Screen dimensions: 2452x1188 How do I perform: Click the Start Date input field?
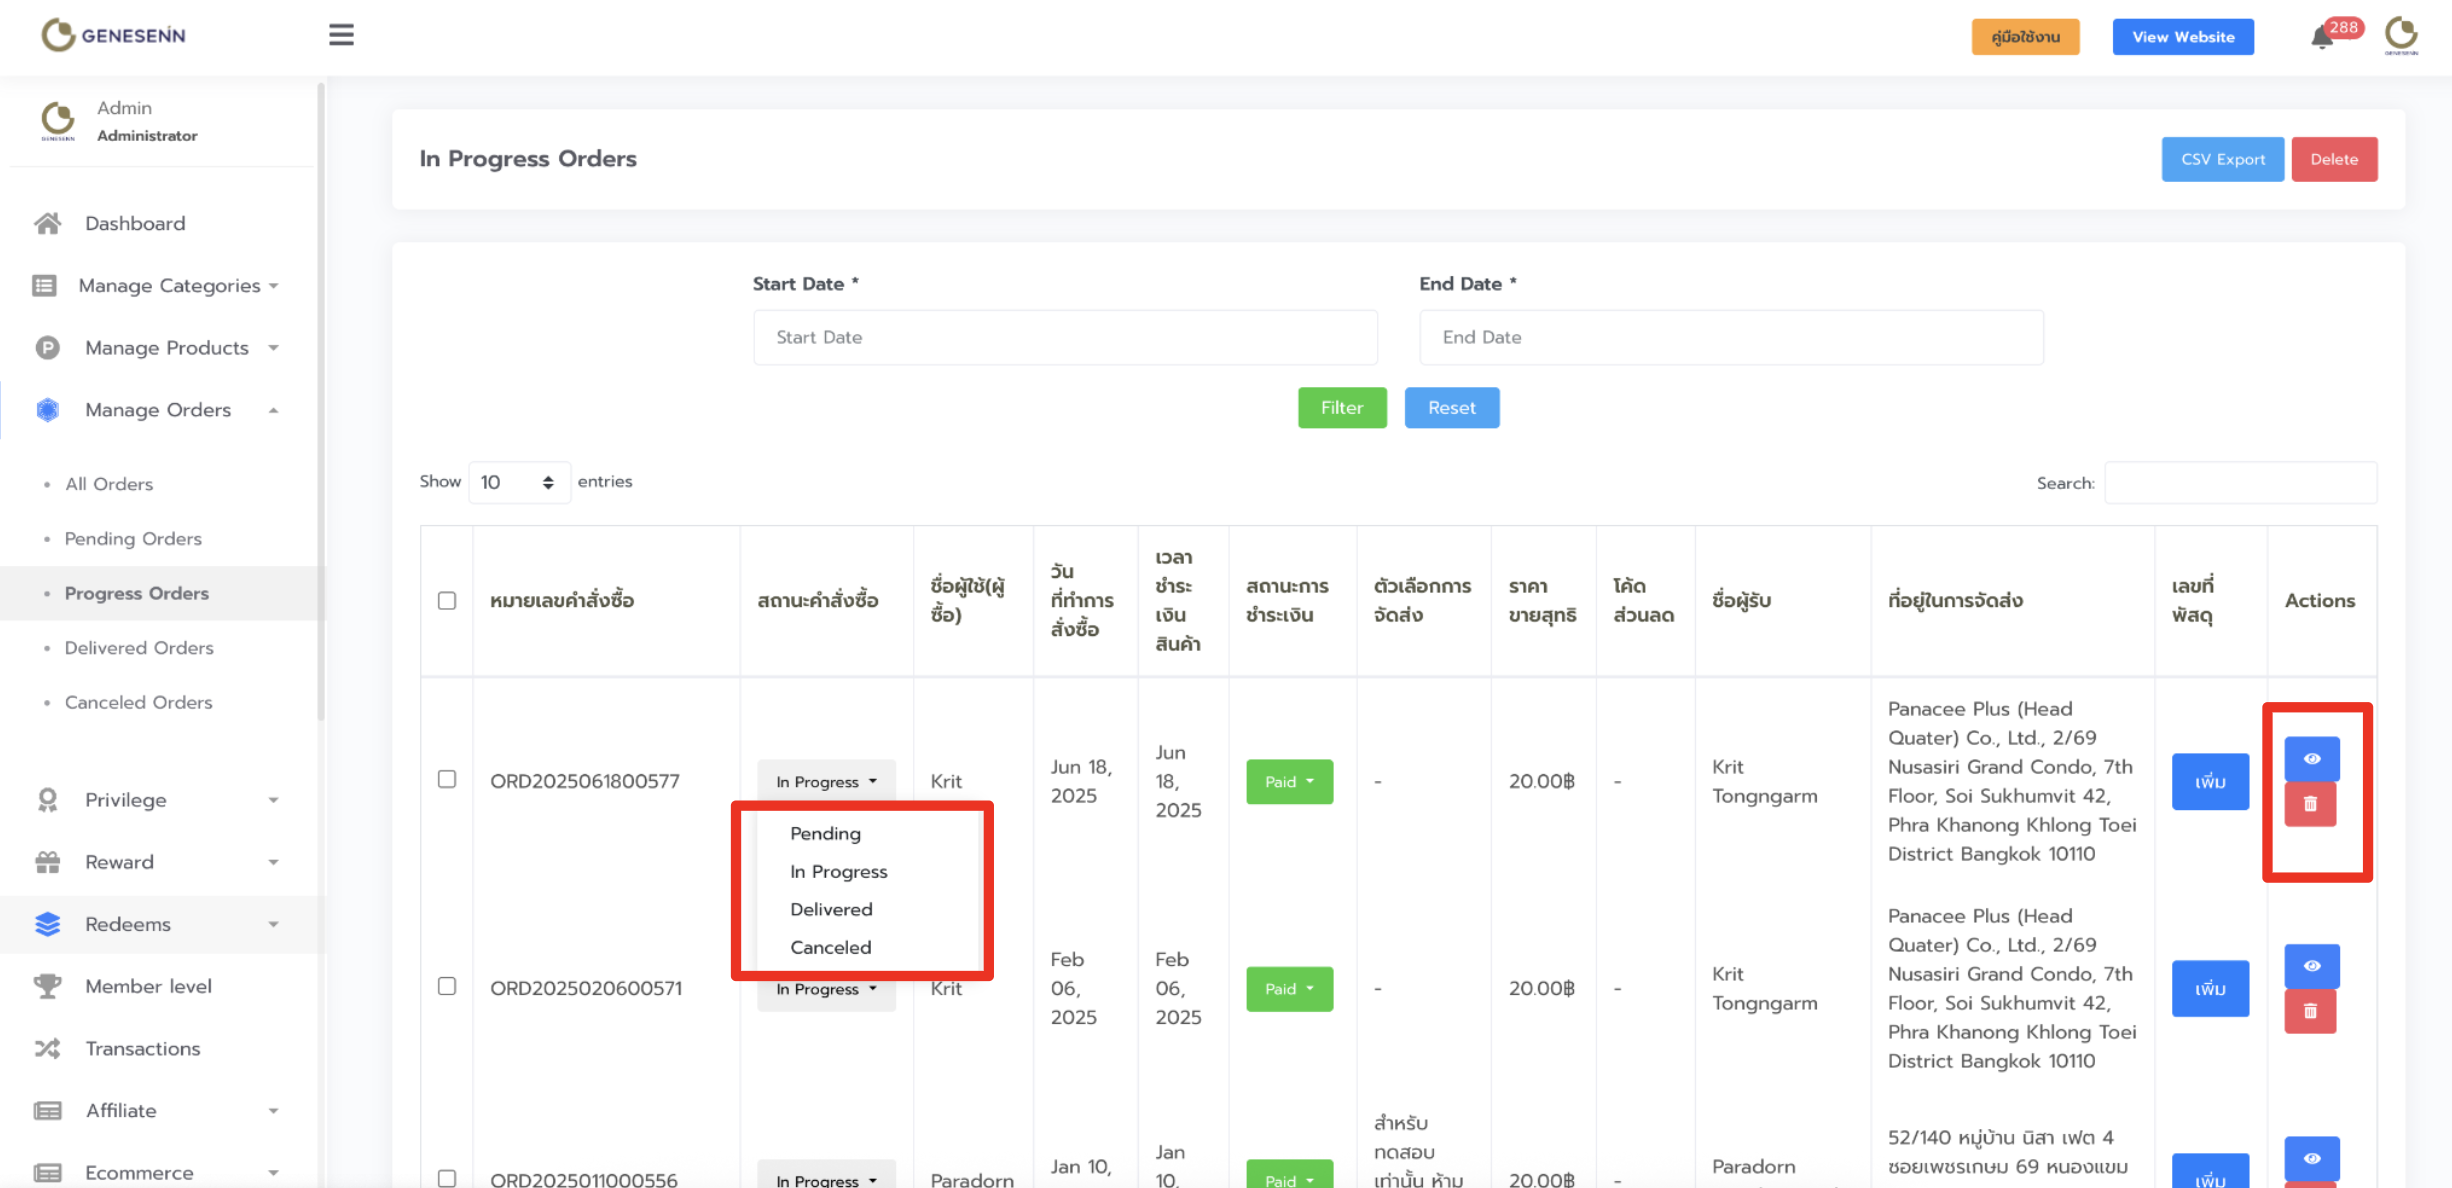click(1065, 337)
